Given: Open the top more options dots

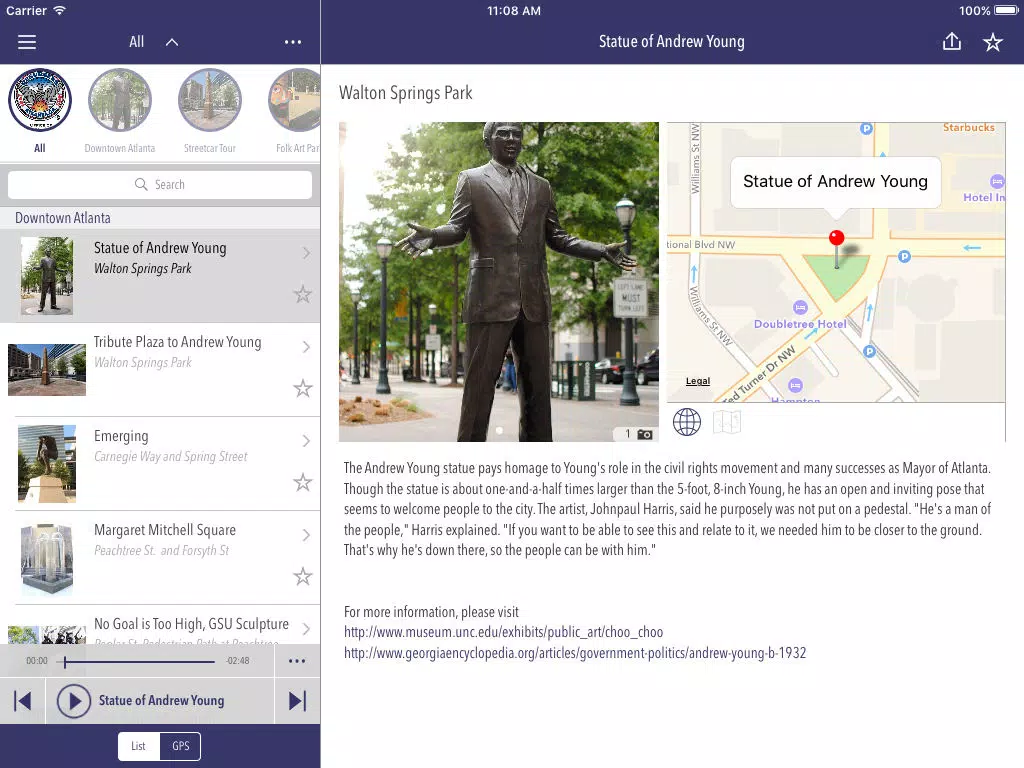Looking at the screenshot, I should click(293, 42).
